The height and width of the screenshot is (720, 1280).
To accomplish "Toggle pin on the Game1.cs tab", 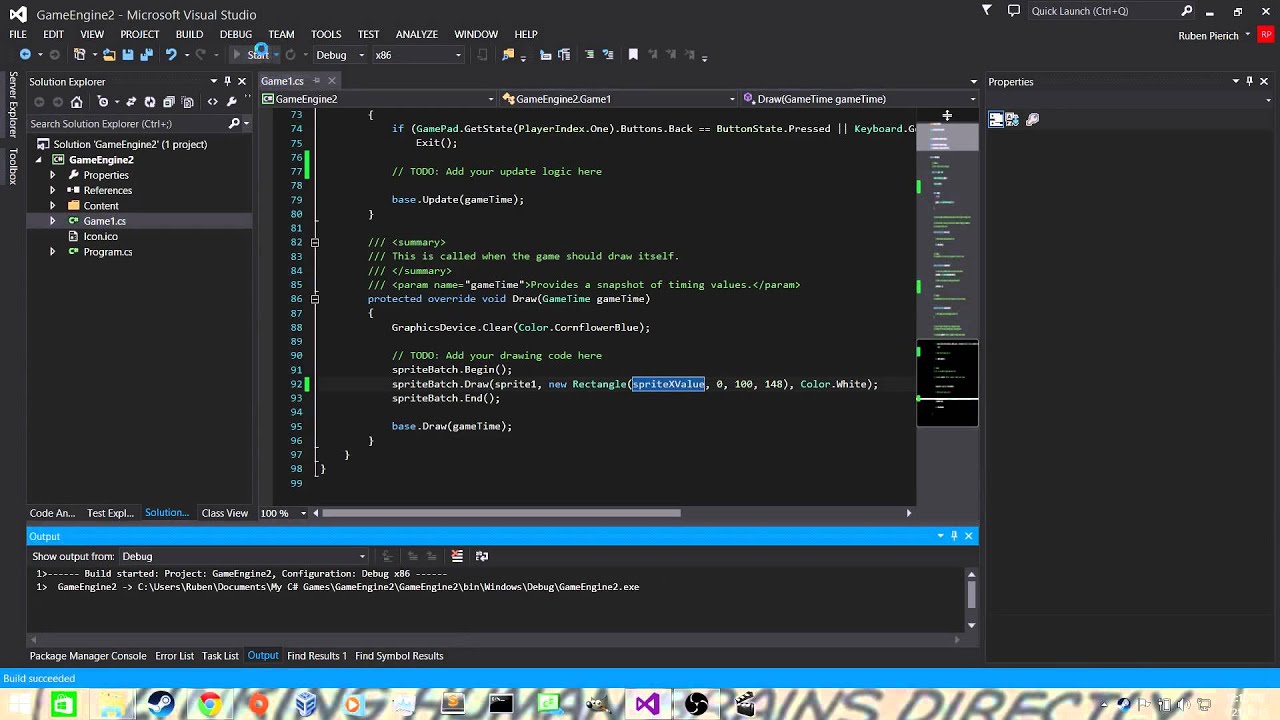I will 317,81.
